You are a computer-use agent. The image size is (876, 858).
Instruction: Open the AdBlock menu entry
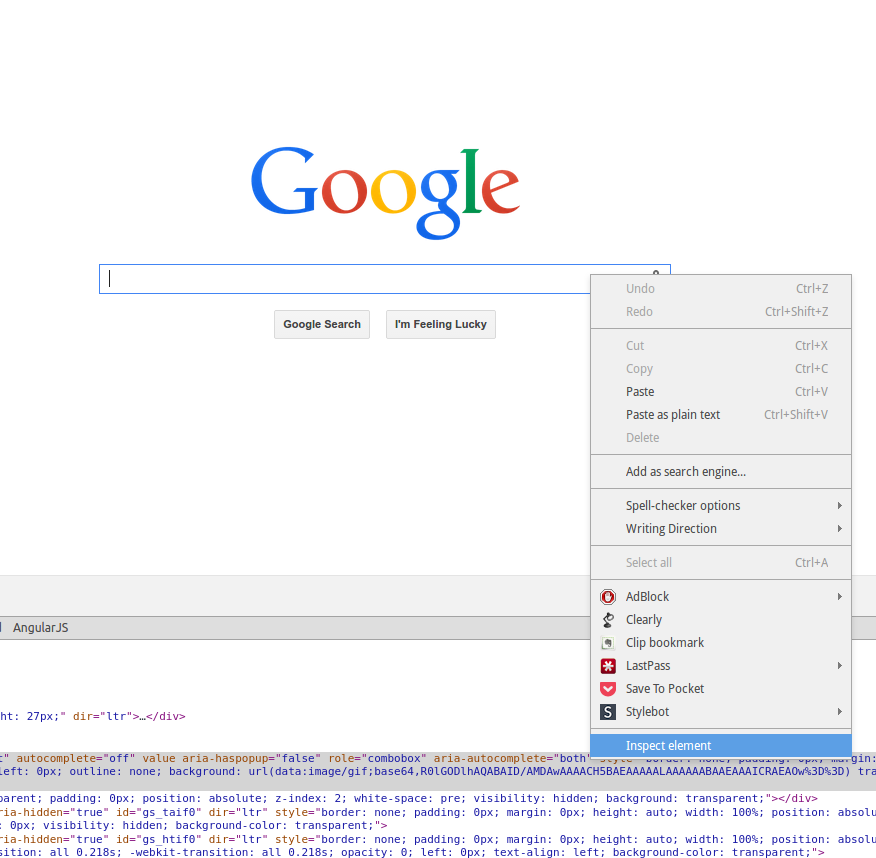pos(721,597)
